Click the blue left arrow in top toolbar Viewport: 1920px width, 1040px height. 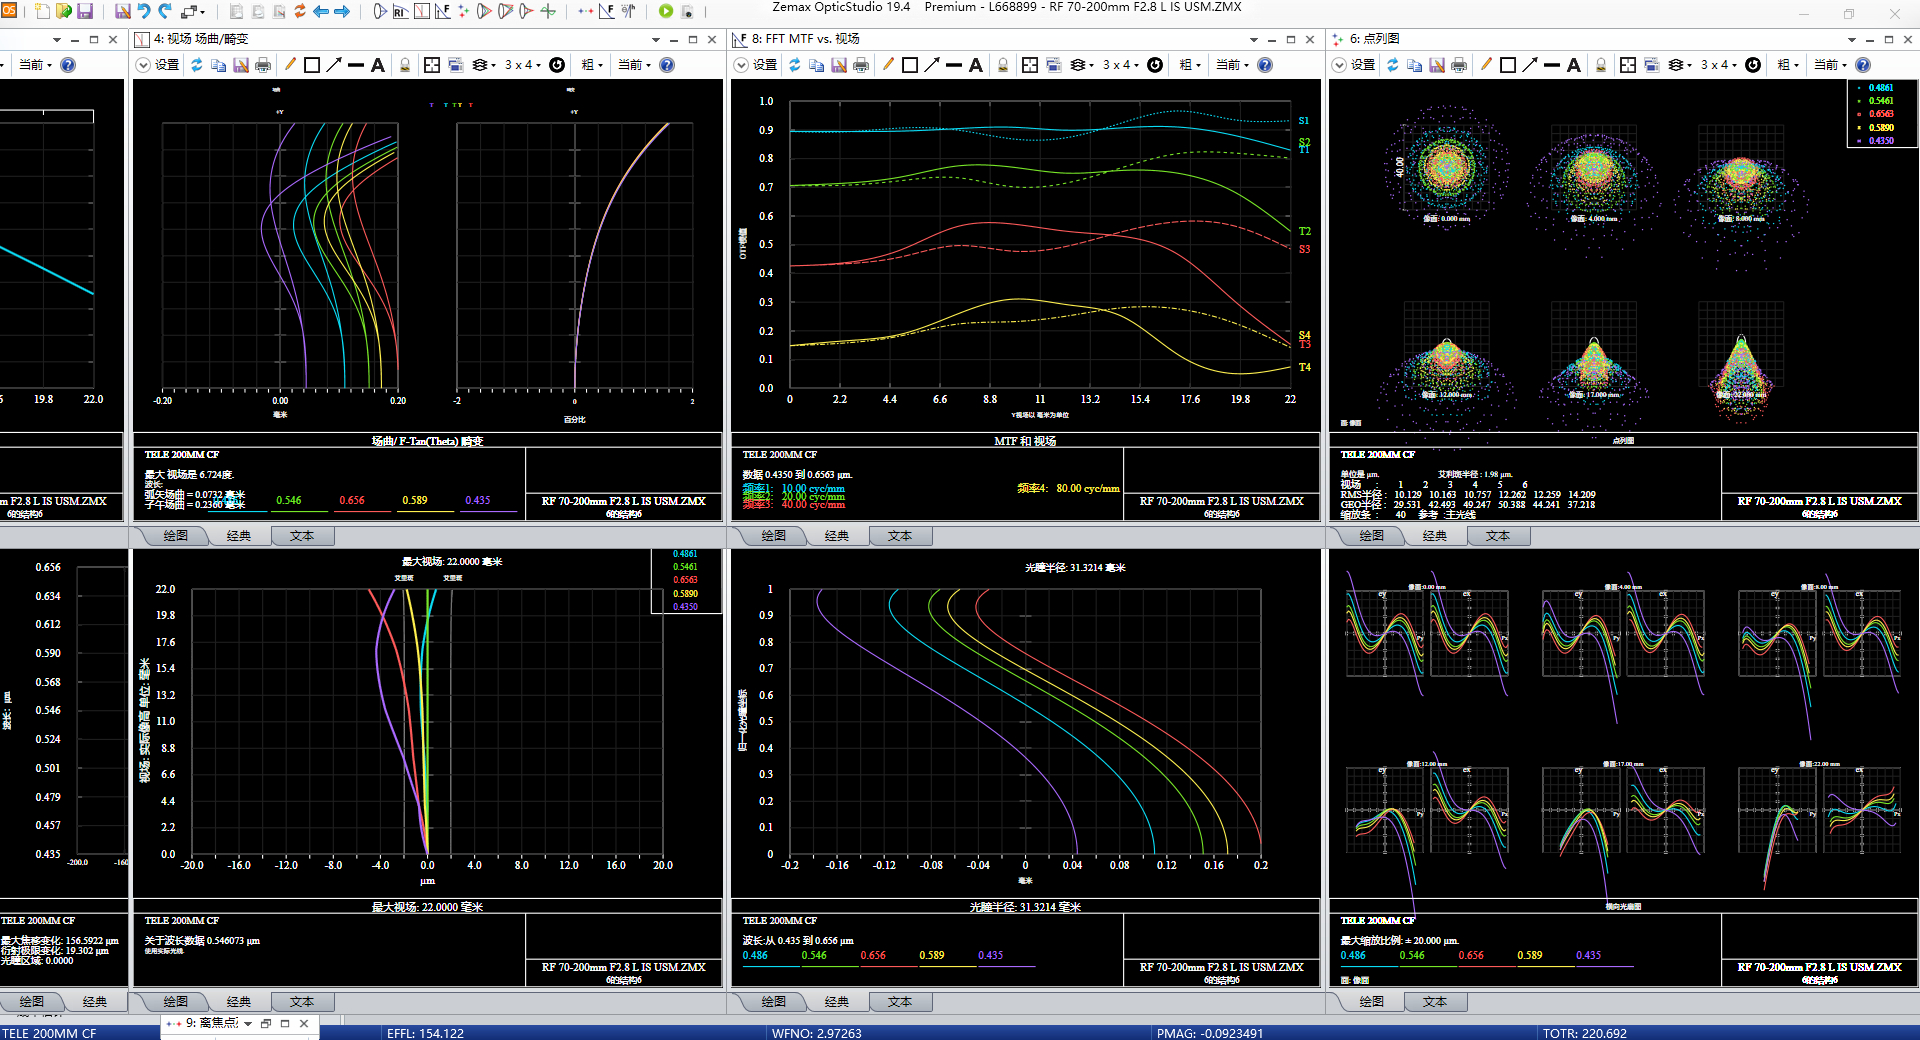(x=321, y=11)
